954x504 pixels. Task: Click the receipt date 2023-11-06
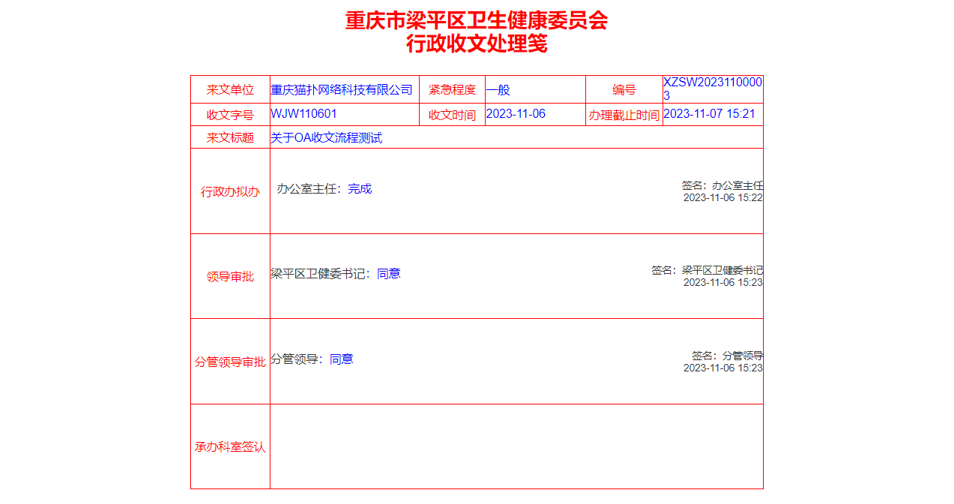click(516, 114)
